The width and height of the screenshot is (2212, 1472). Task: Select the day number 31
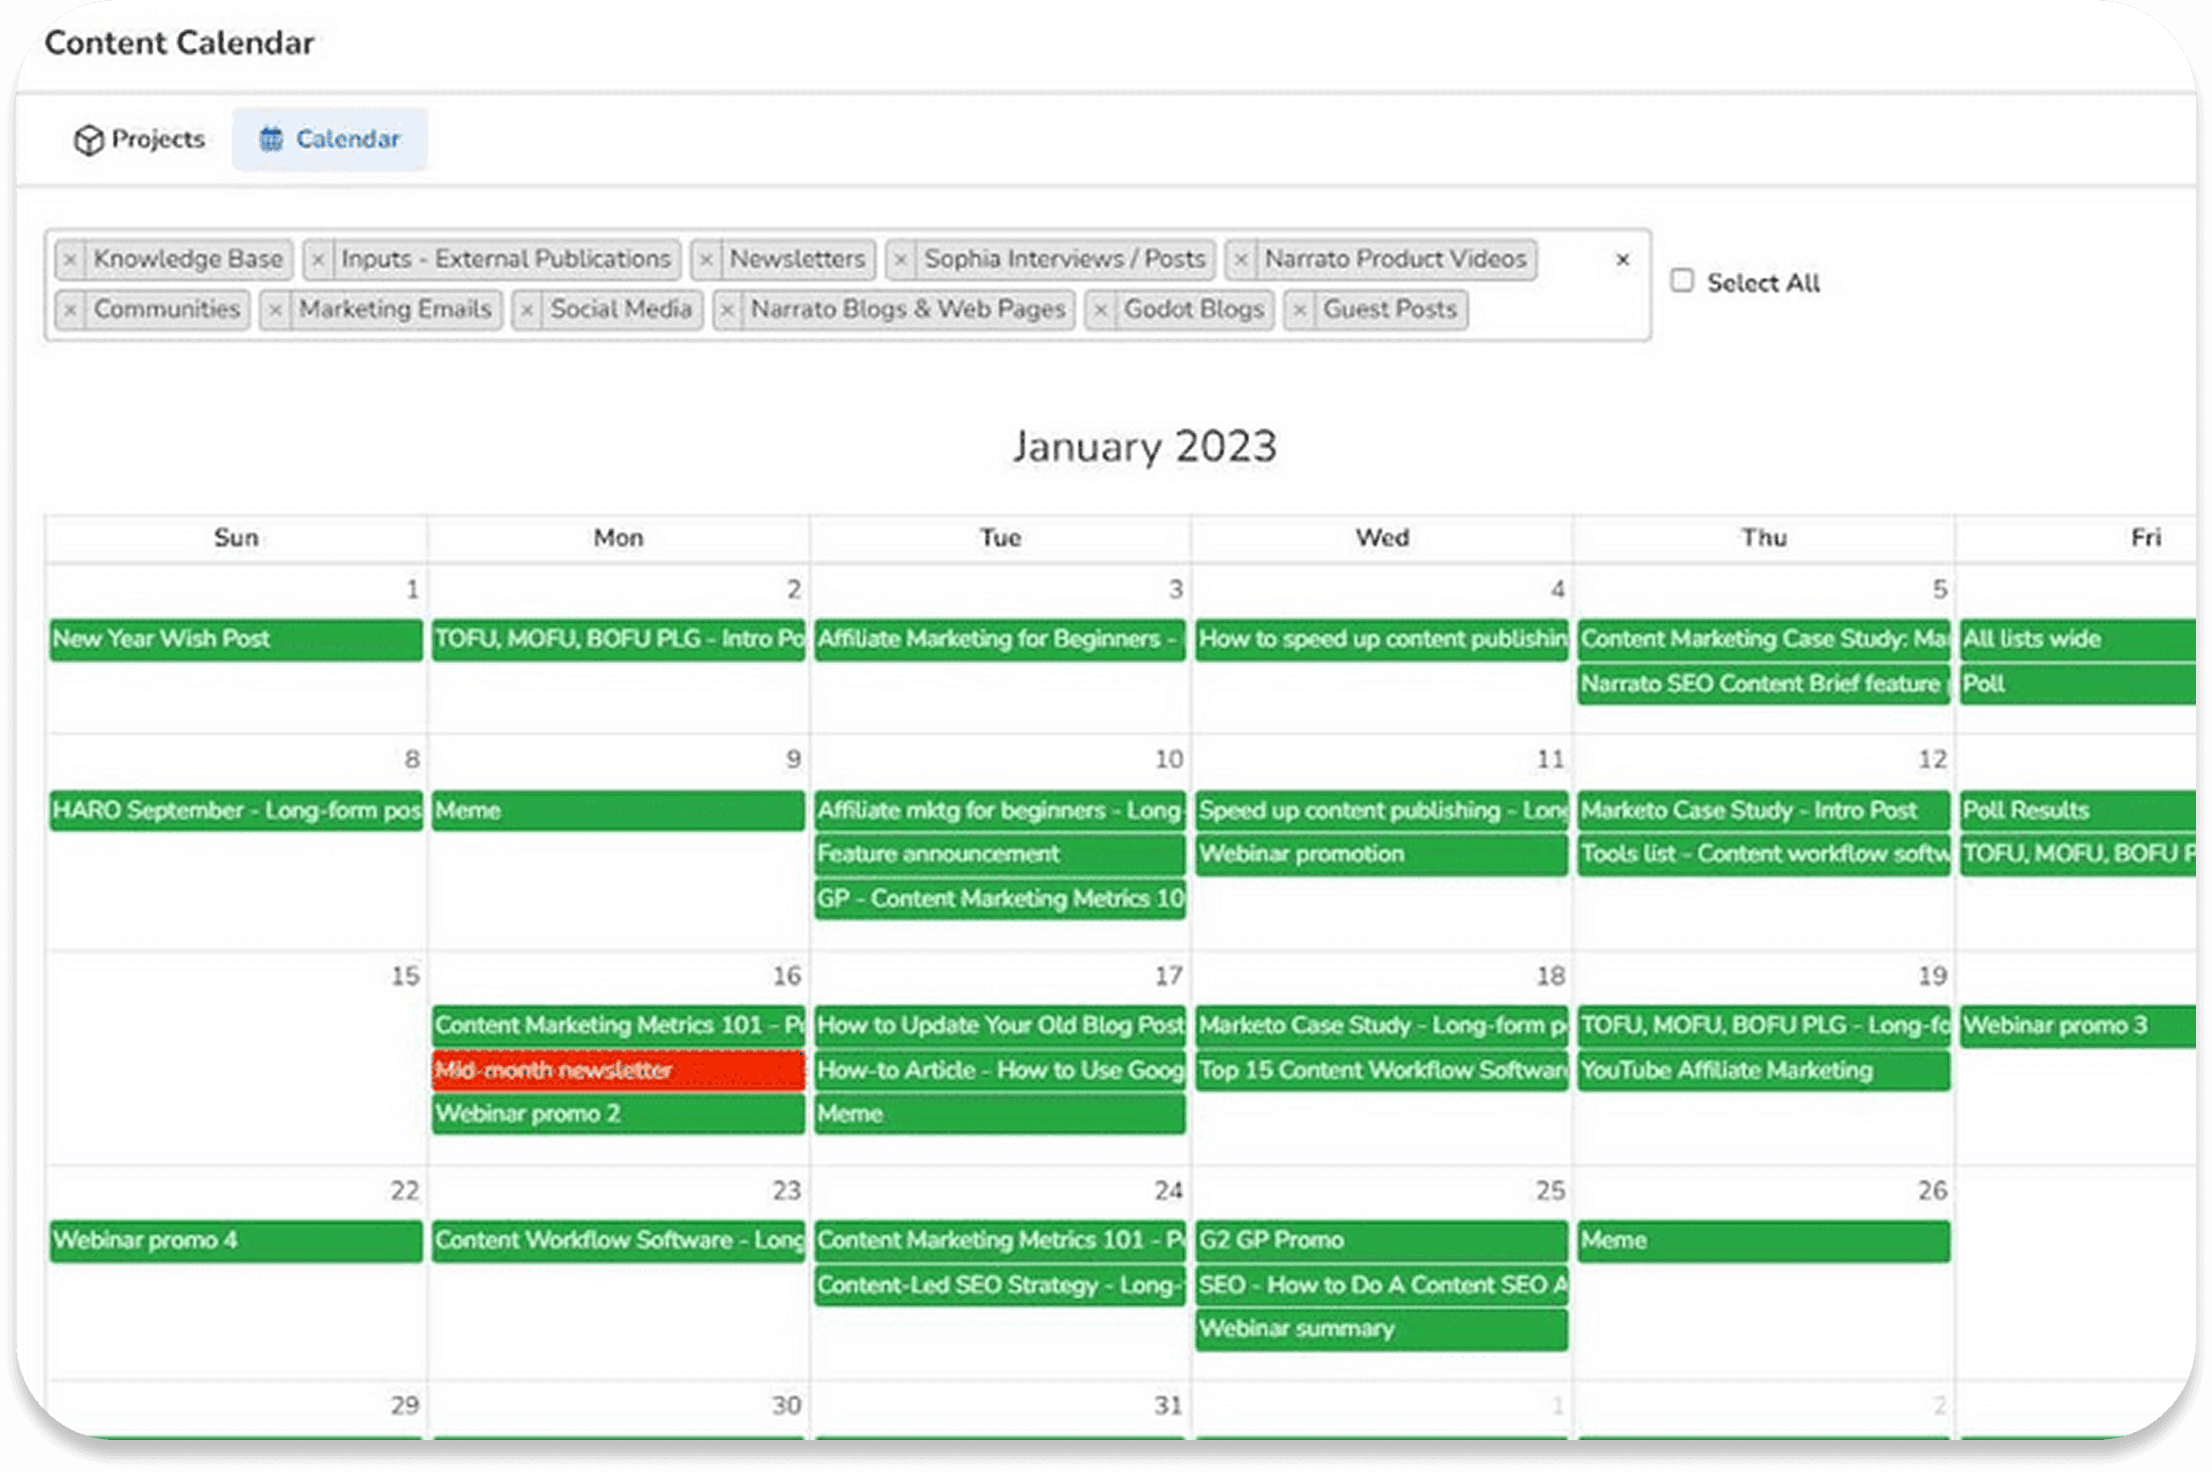pos(1168,1406)
